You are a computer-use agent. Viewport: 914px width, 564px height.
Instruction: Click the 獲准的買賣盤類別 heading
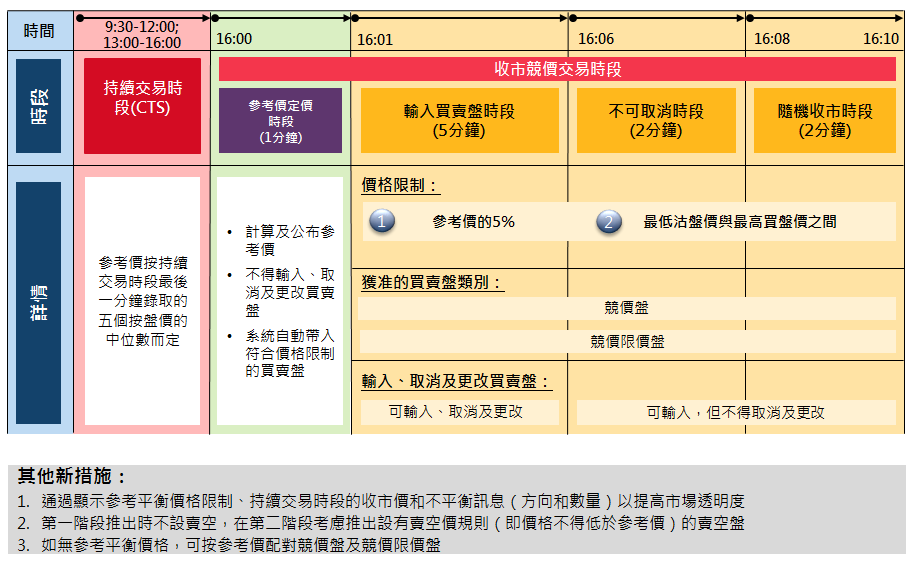tap(433, 283)
